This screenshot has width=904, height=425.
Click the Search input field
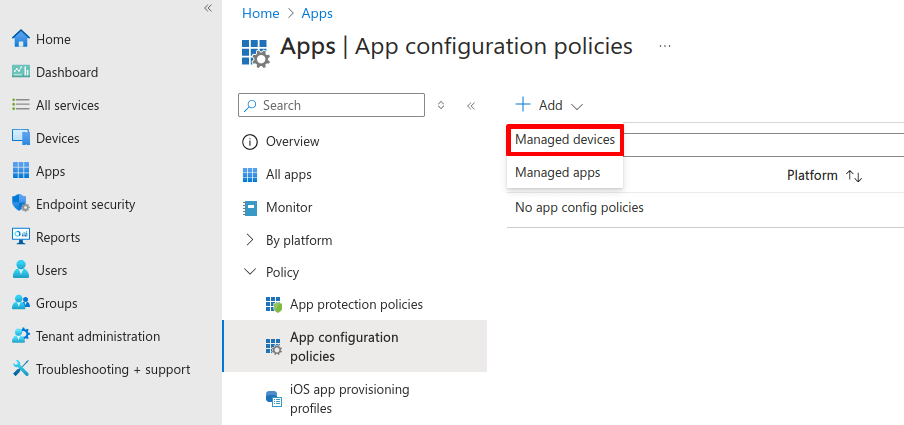[332, 105]
